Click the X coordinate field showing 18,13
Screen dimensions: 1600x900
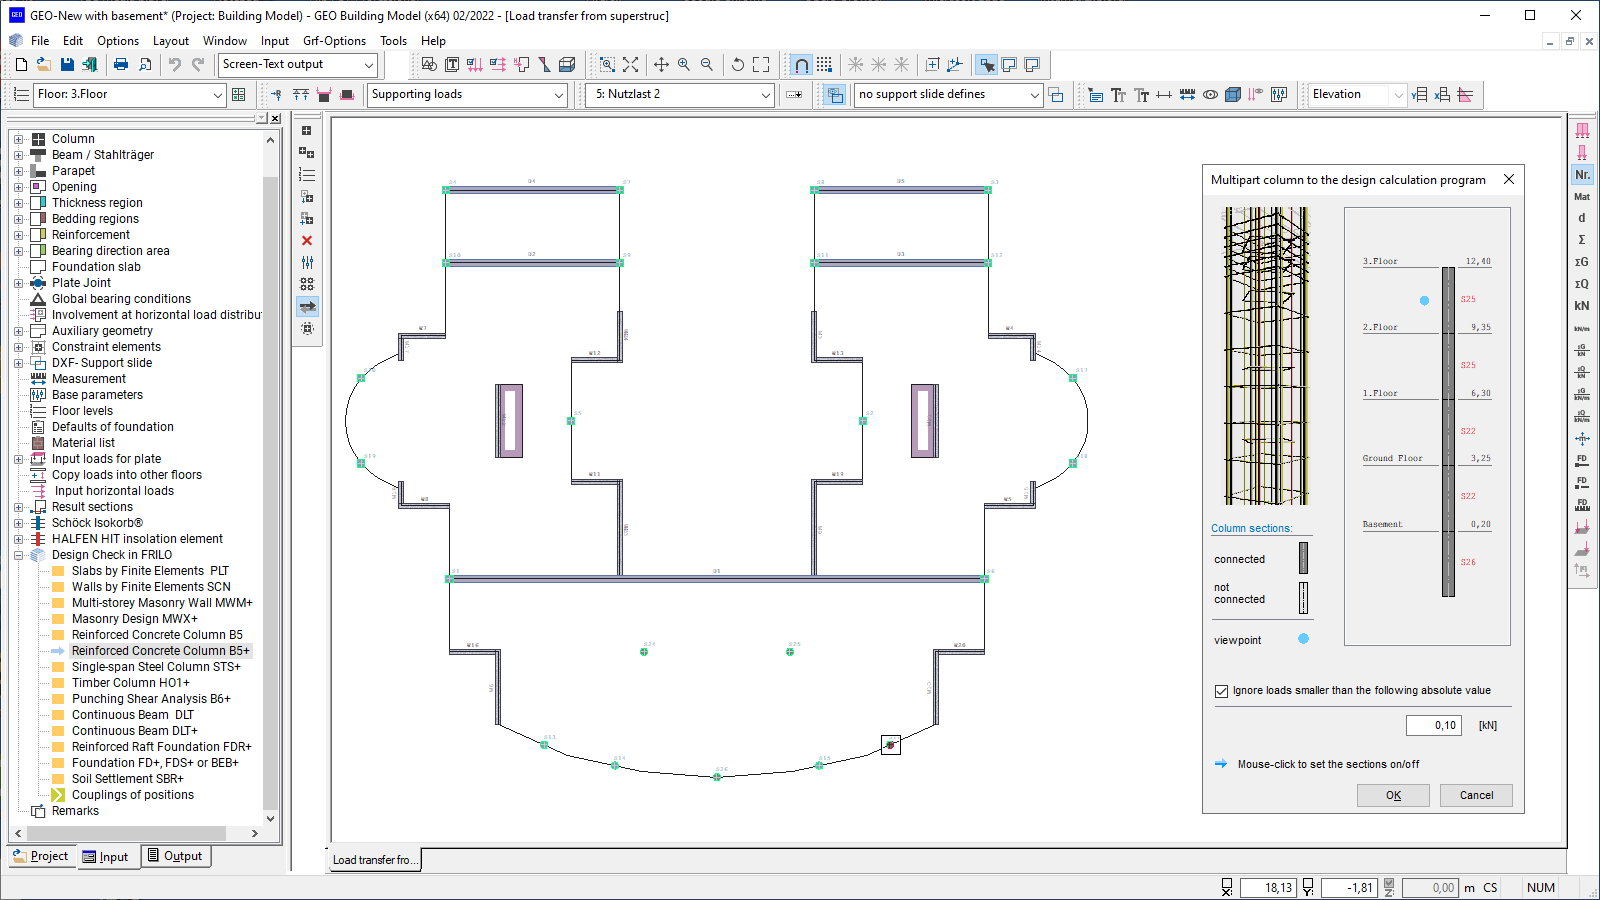1267,888
